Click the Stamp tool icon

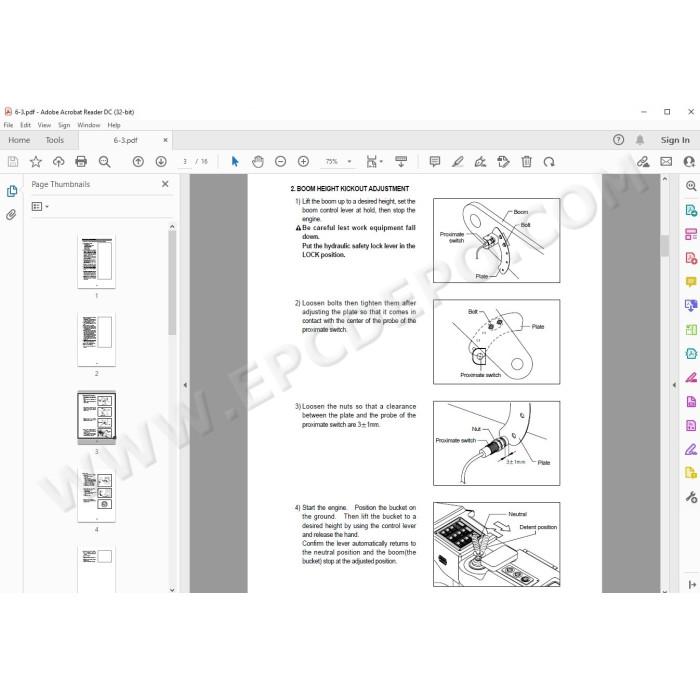(x=503, y=162)
